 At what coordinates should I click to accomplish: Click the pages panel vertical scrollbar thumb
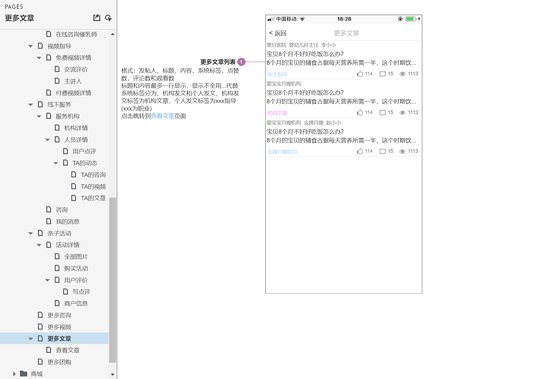tap(113, 280)
